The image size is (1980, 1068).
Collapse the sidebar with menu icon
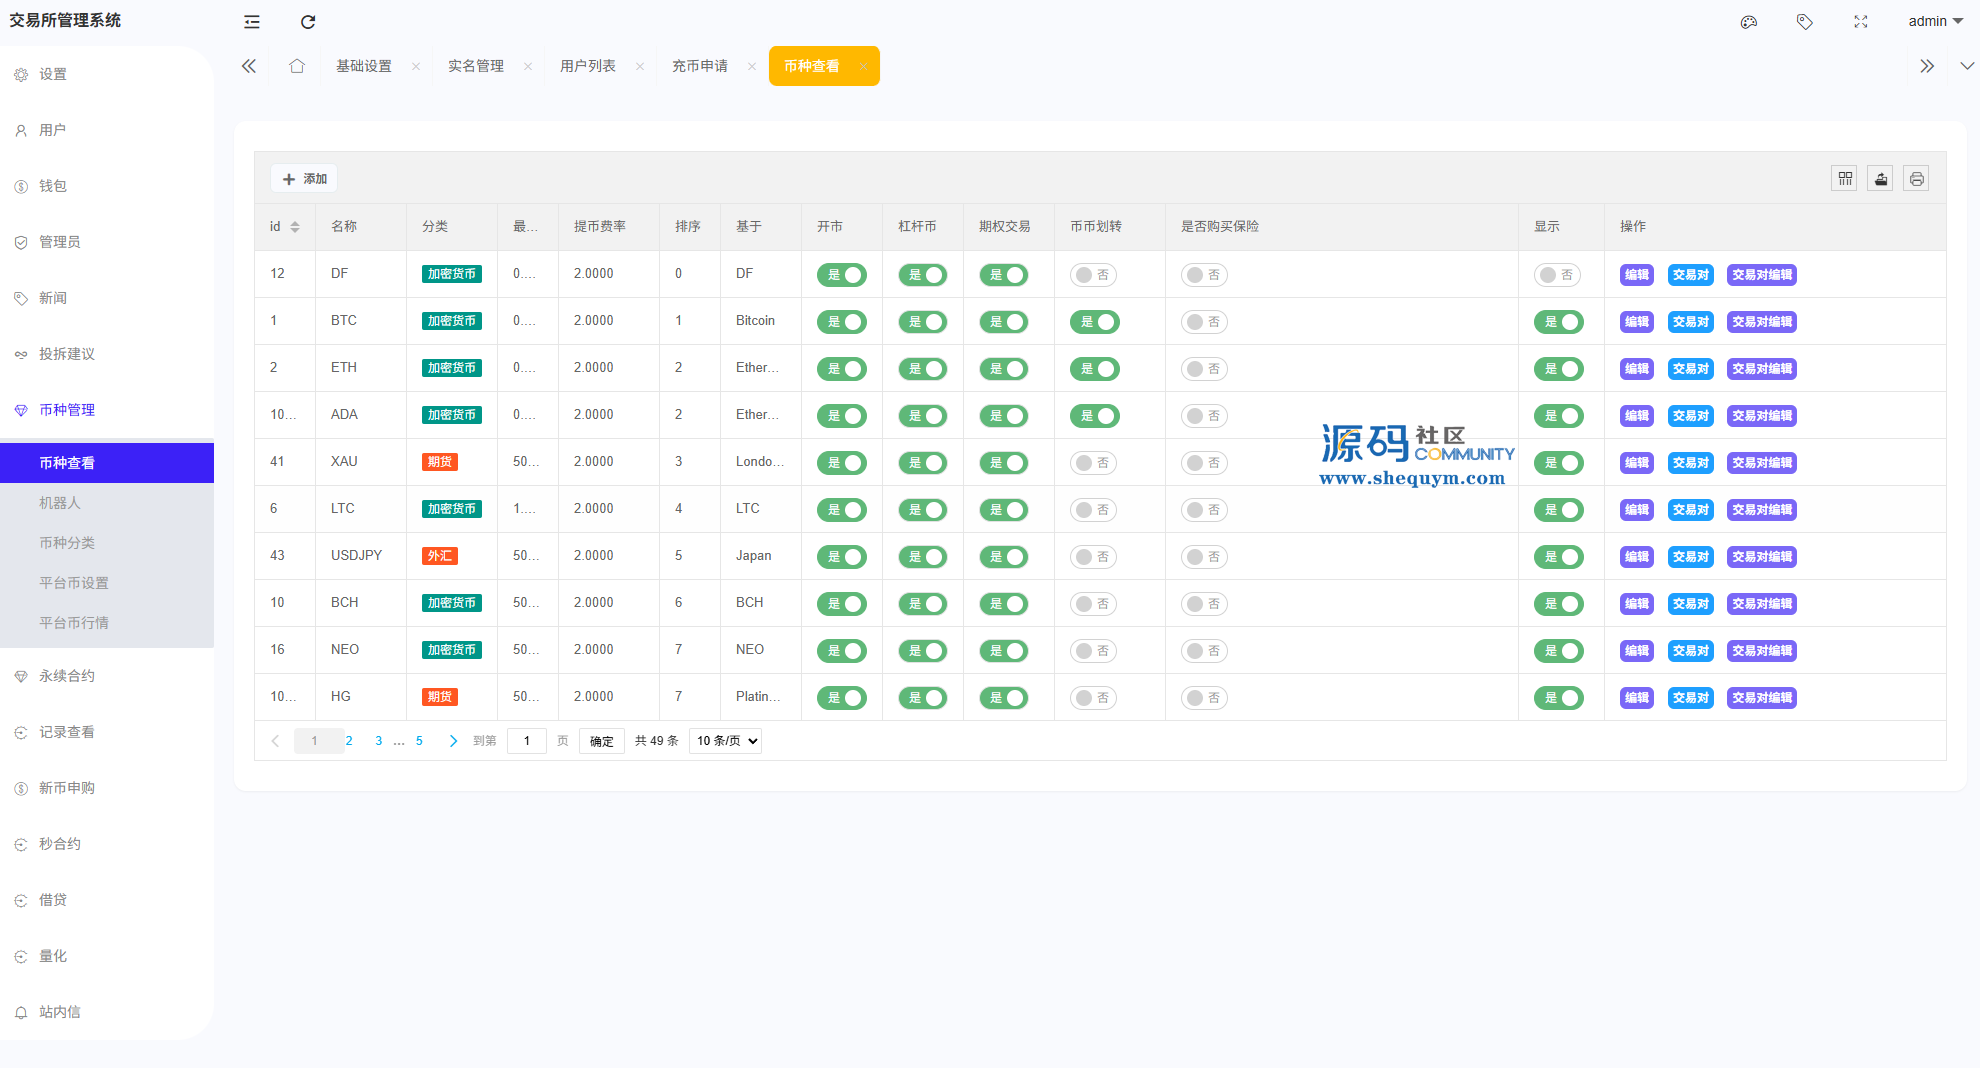(x=252, y=22)
